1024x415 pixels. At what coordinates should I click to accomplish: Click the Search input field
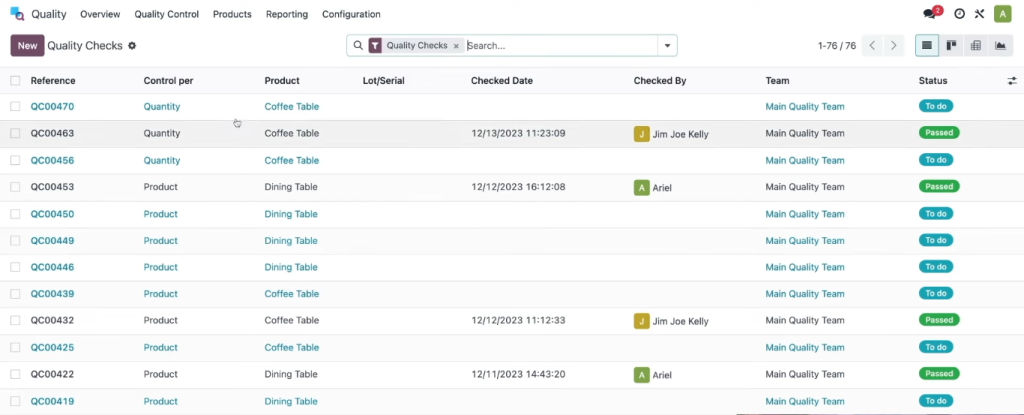[x=562, y=46]
